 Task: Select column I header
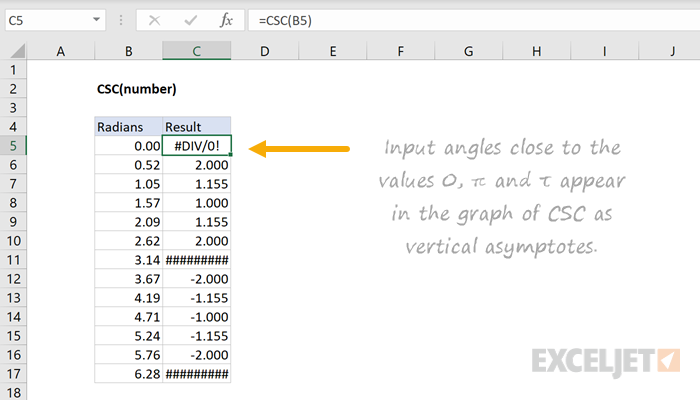(604, 51)
